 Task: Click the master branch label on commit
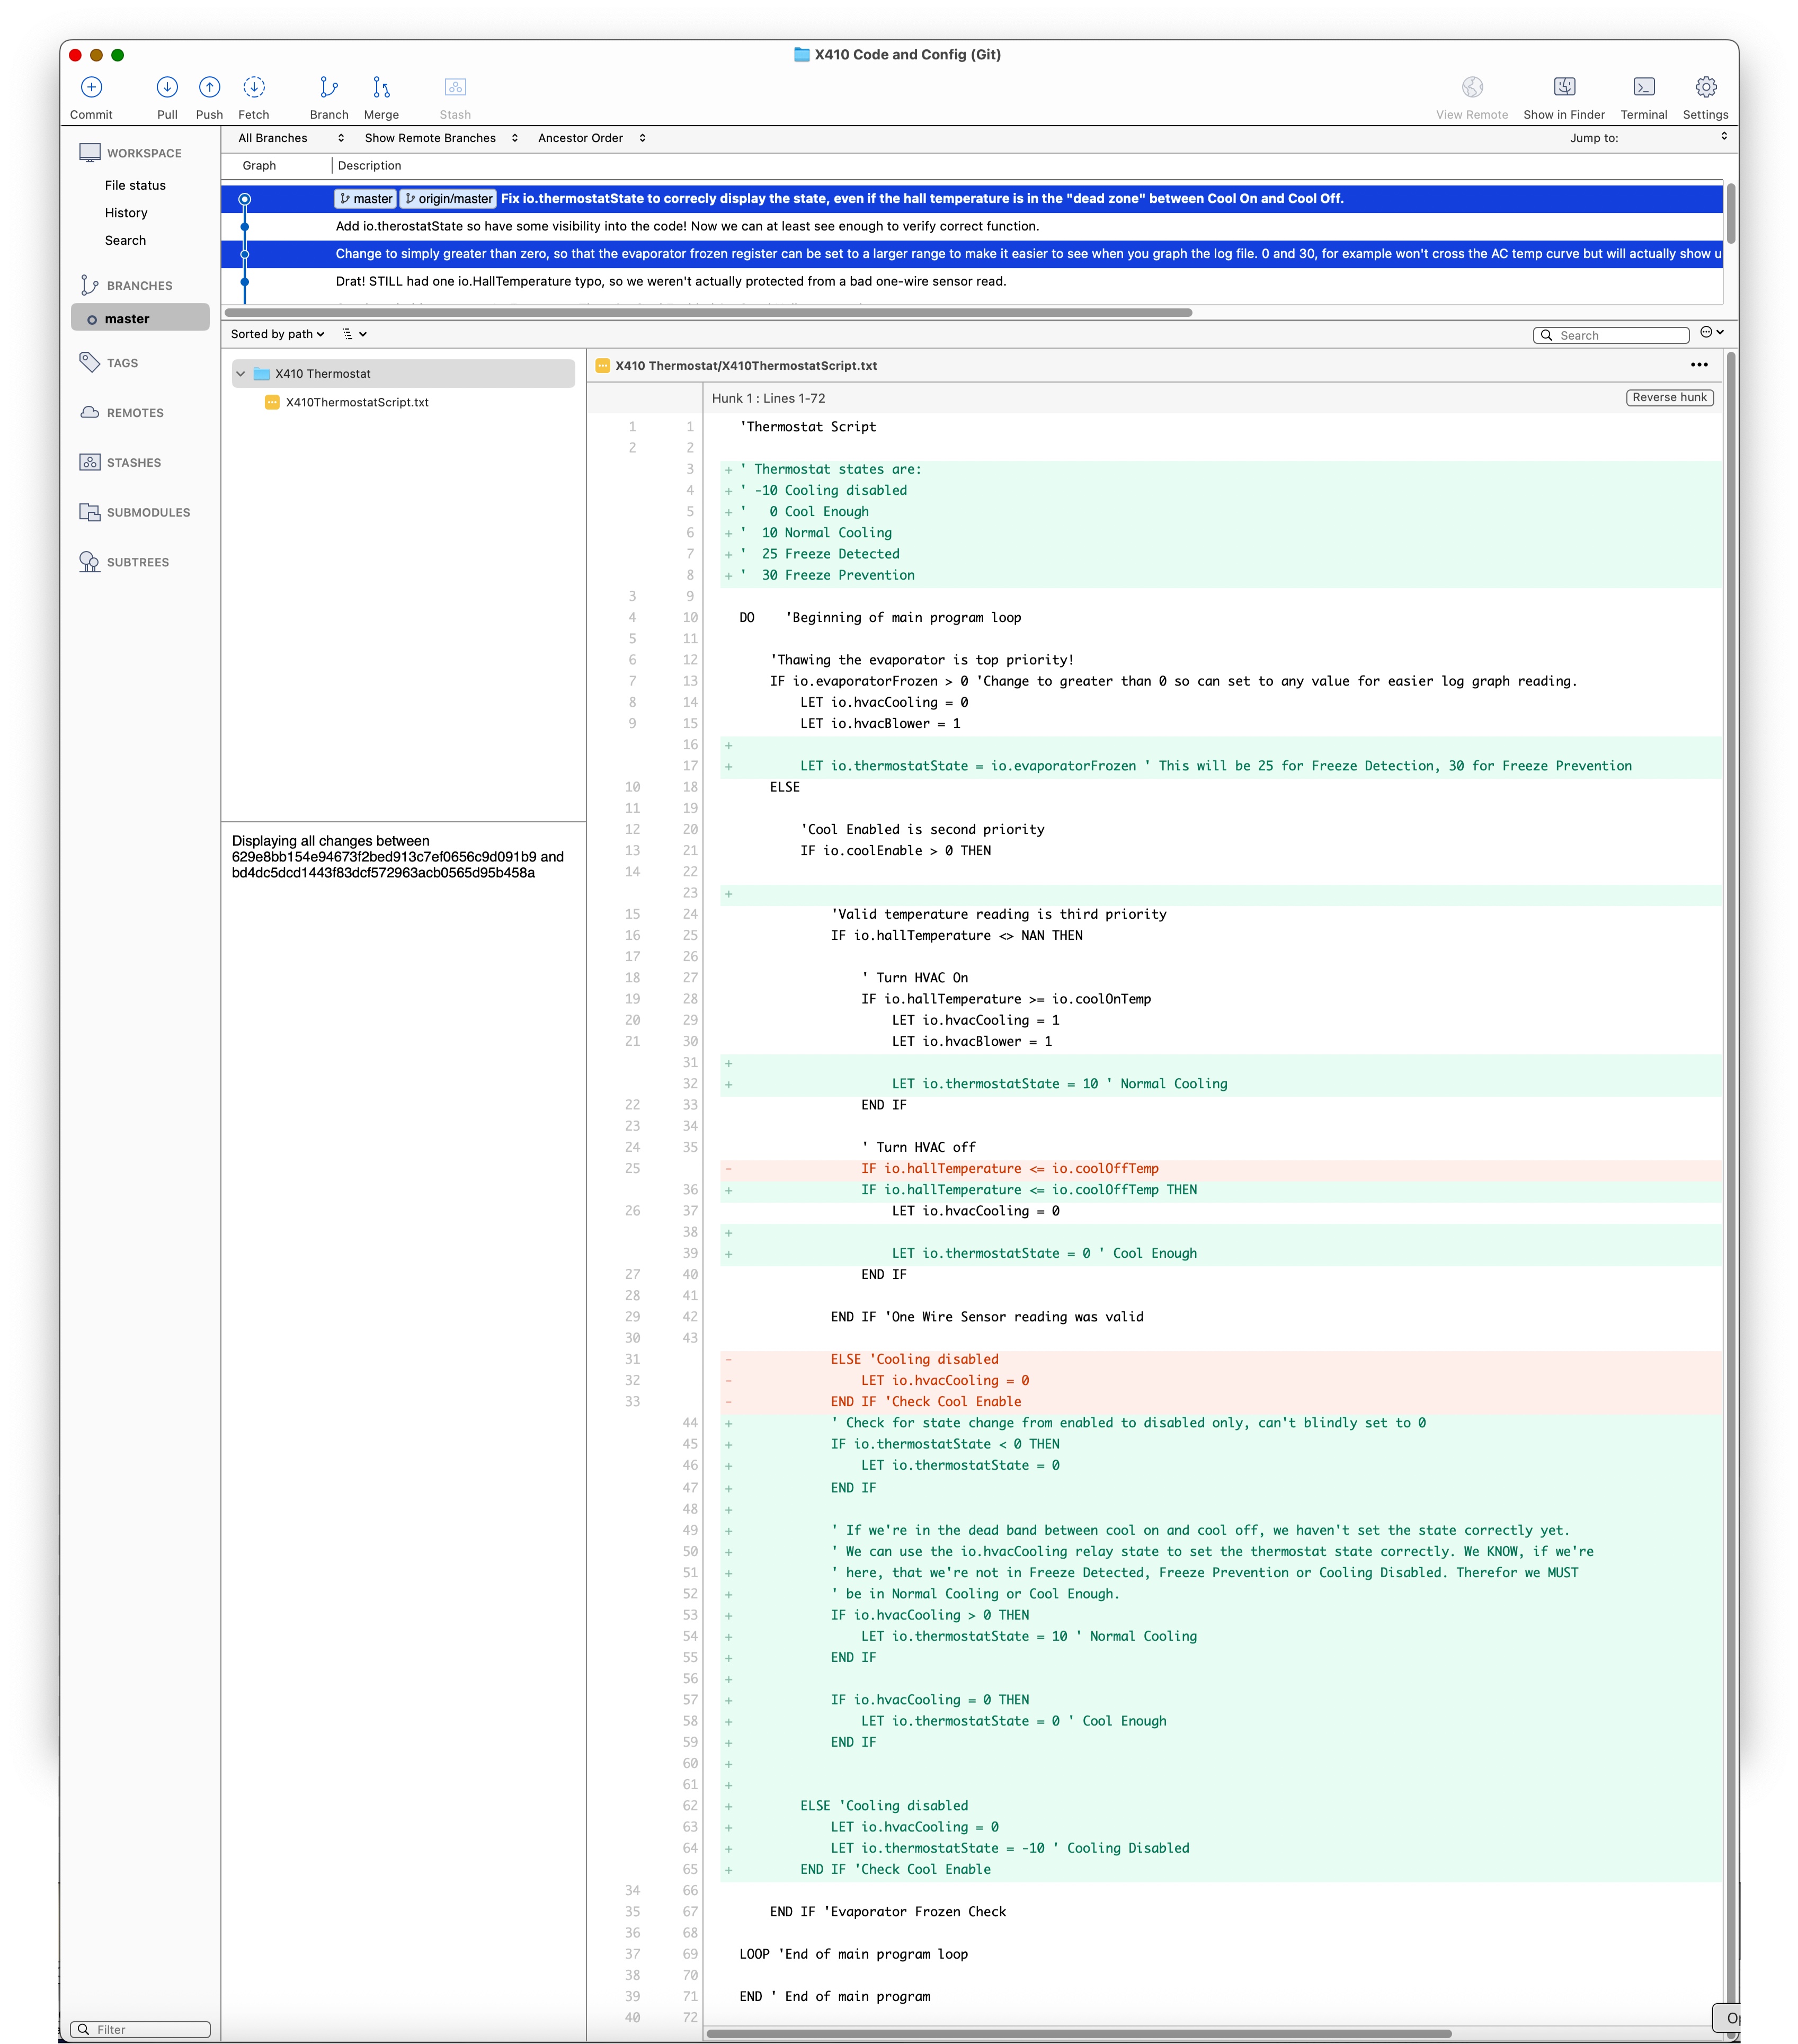[365, 198]
